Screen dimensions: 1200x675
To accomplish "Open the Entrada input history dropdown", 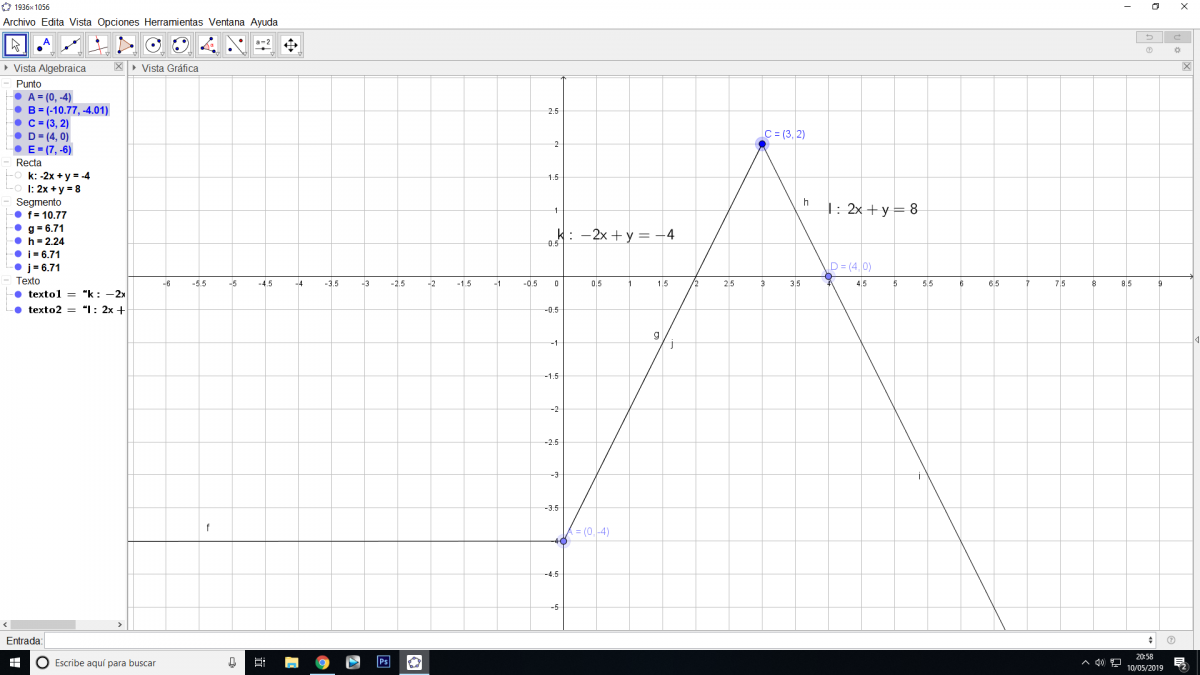I will 1152,640.
